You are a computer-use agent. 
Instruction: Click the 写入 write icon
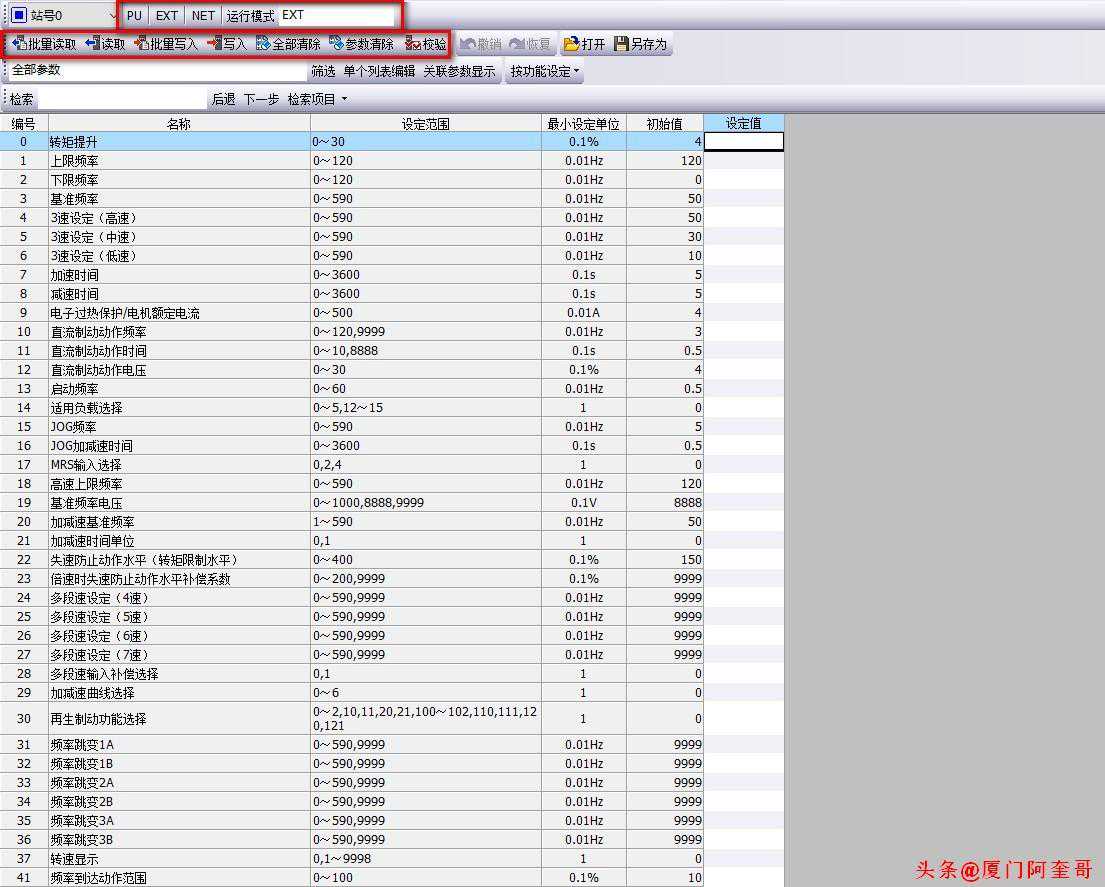[x=214, y=44]
